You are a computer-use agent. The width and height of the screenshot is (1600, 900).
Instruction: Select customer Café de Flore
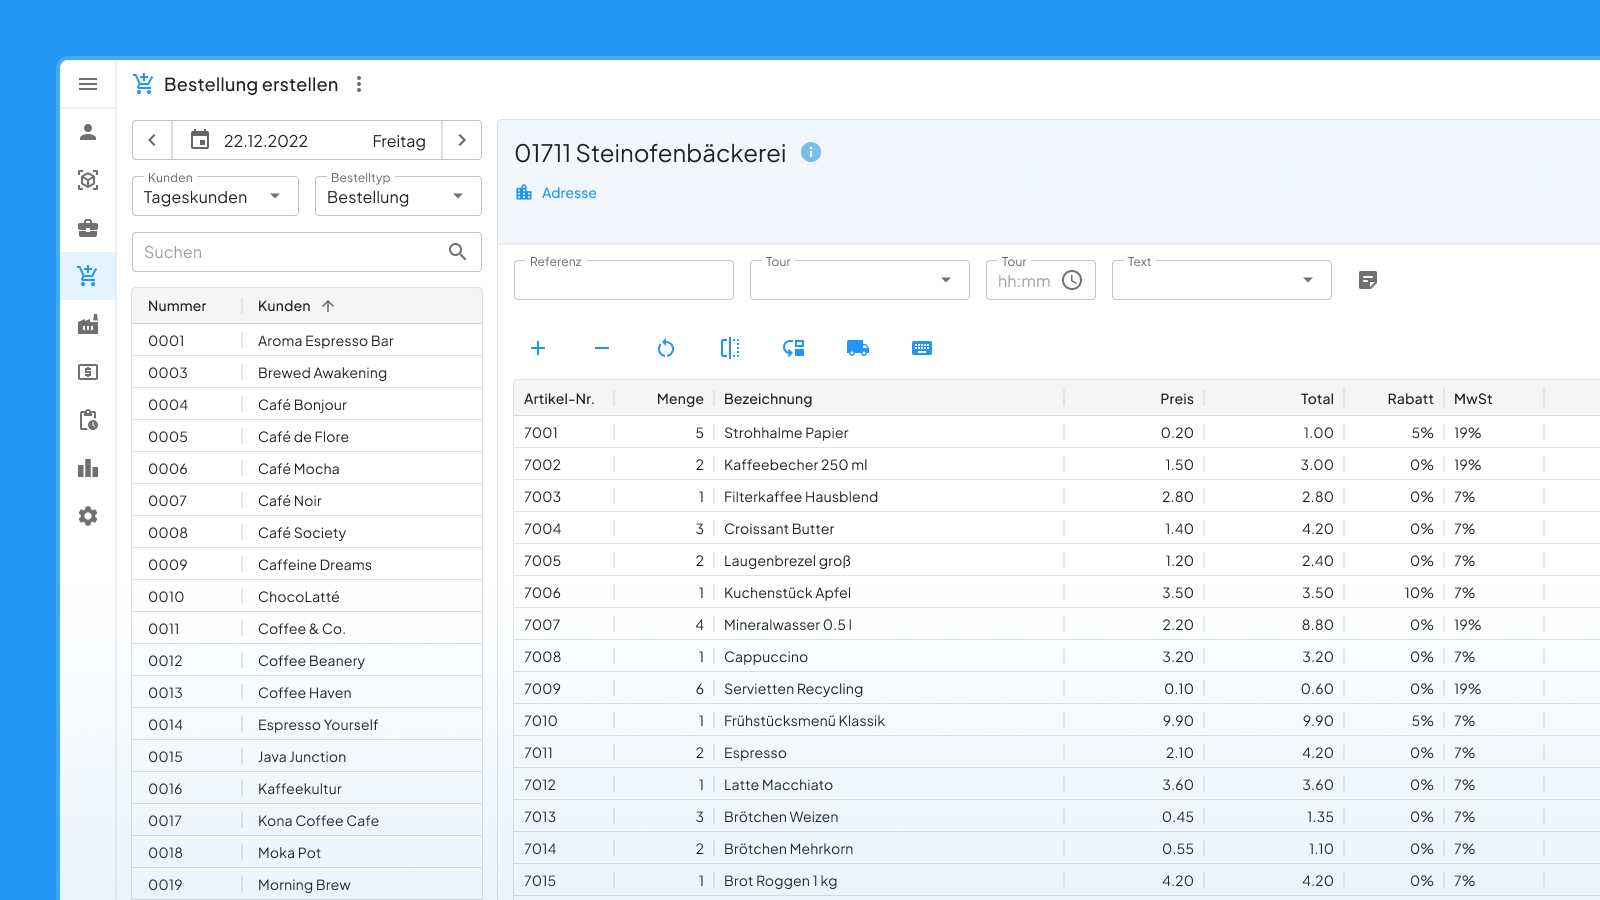(x=307, y=437)
